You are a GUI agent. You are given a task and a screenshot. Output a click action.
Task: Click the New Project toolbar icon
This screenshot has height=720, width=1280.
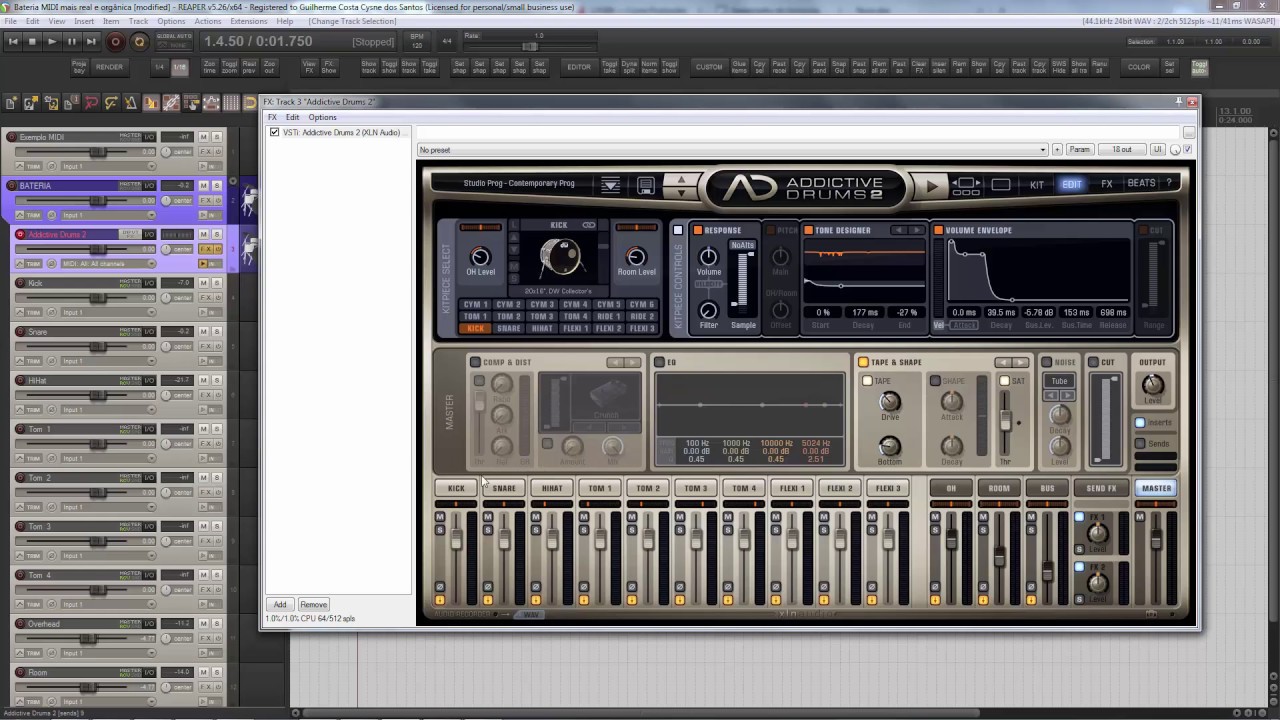pyautogui.click(x=11, y=103)
